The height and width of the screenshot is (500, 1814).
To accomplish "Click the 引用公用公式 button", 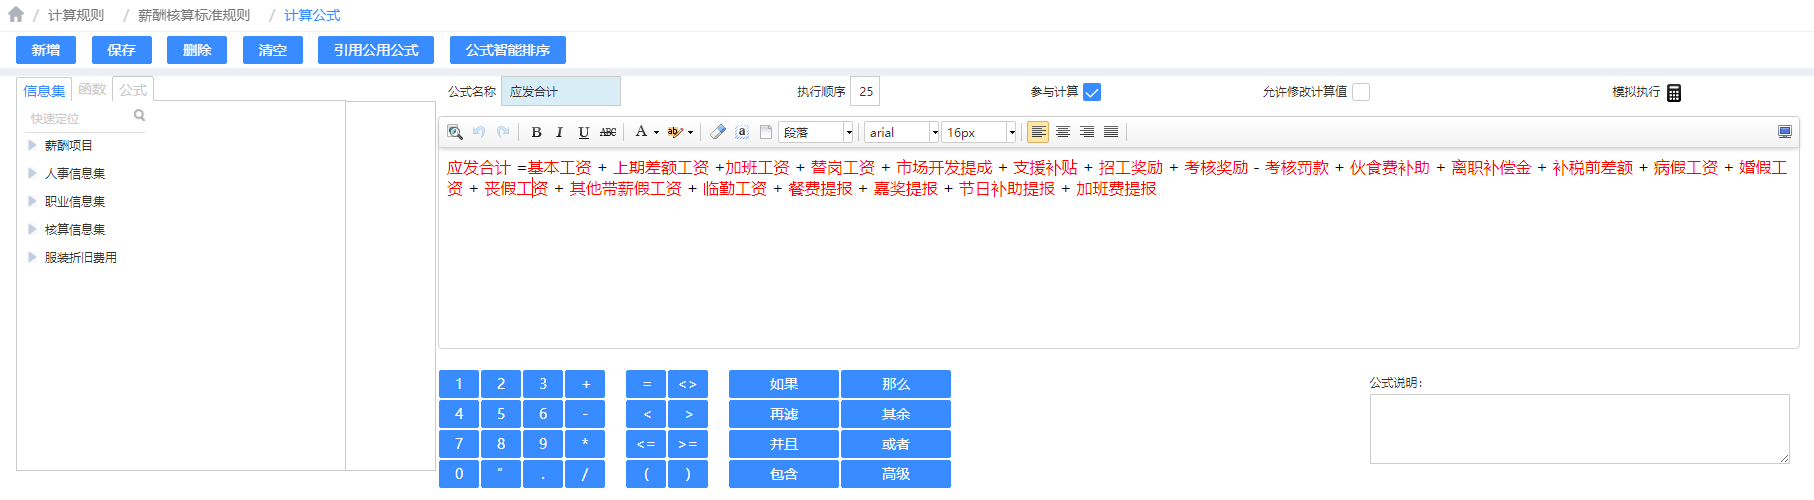I will pos(376,50).
